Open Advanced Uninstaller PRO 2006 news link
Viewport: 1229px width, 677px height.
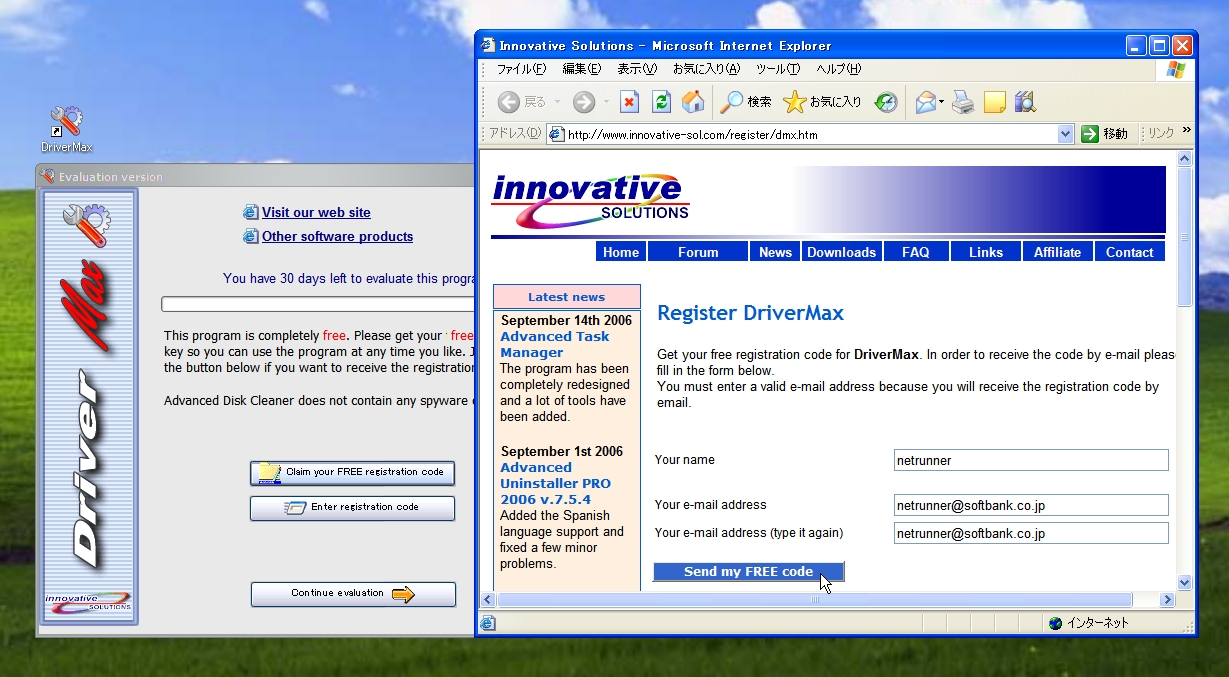click(555, 483)
